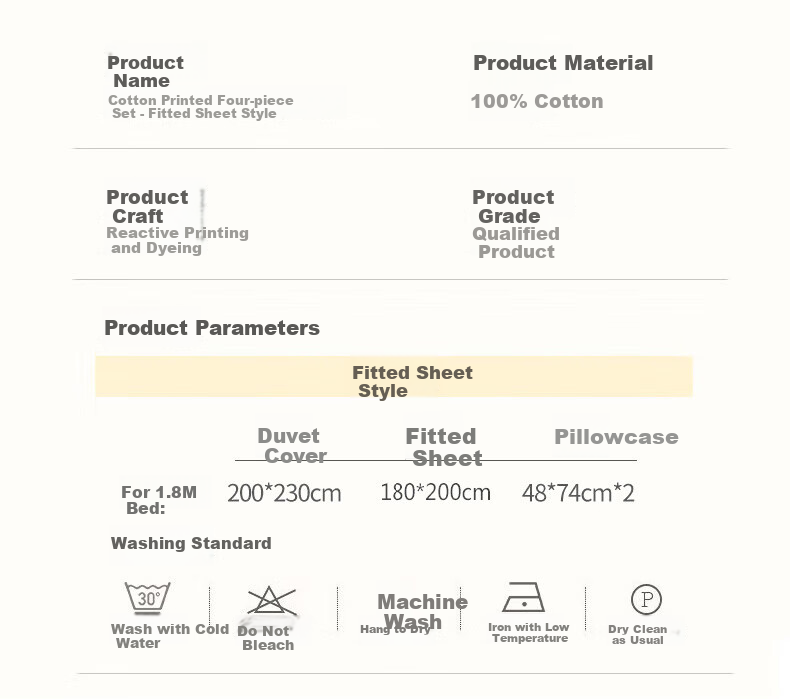The width and height of the screenshot is (790, 699).
Task: Click the low temperature iron icon
Action: point(523,597)
